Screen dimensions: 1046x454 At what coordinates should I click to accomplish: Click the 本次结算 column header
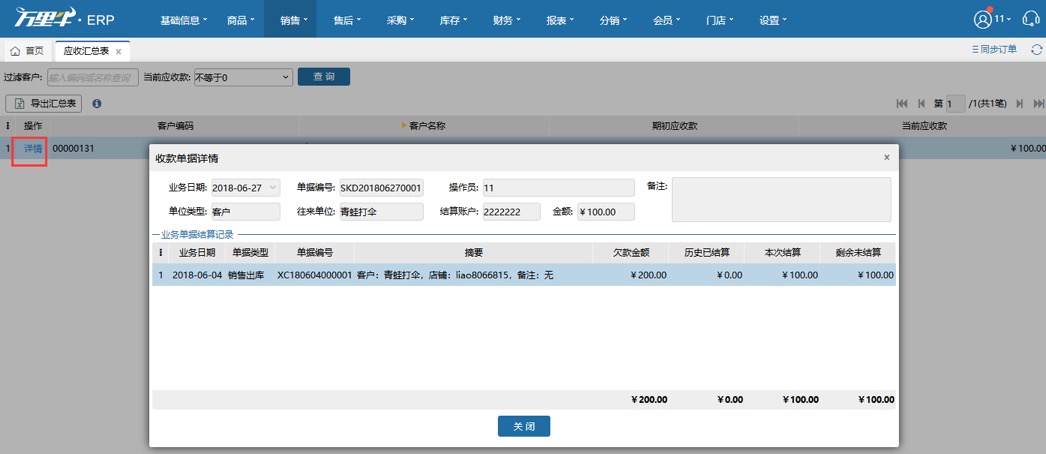pos(782,253)
